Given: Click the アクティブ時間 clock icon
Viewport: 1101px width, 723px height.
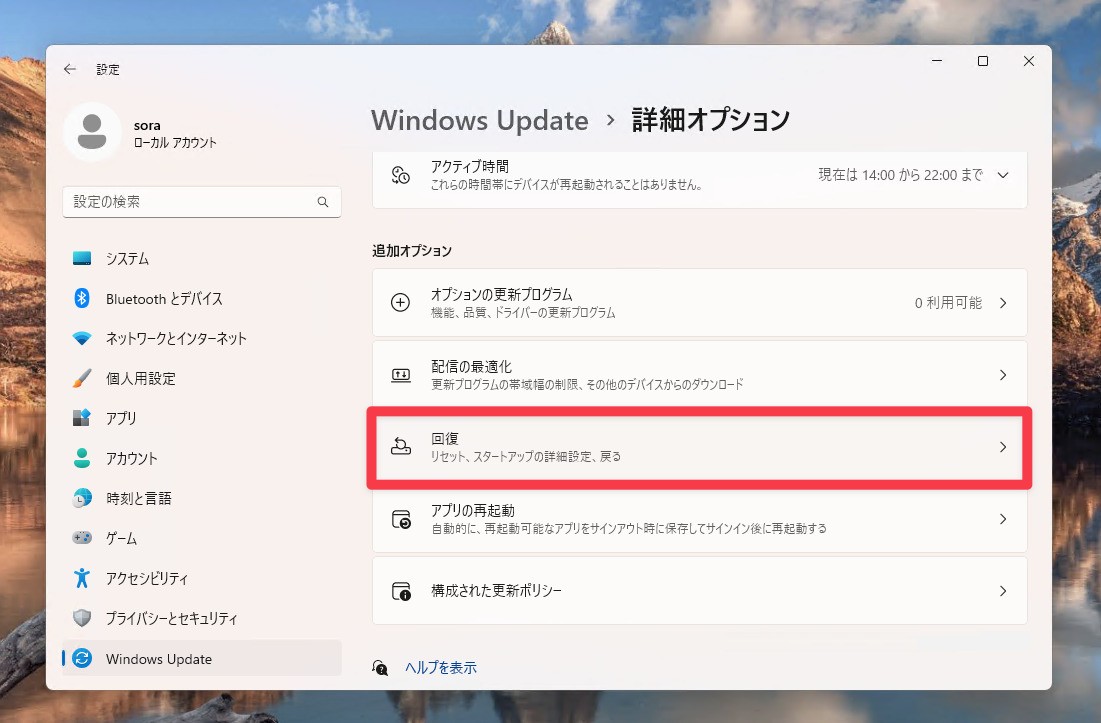Looking at the screenshot, I should pos(401,175).
